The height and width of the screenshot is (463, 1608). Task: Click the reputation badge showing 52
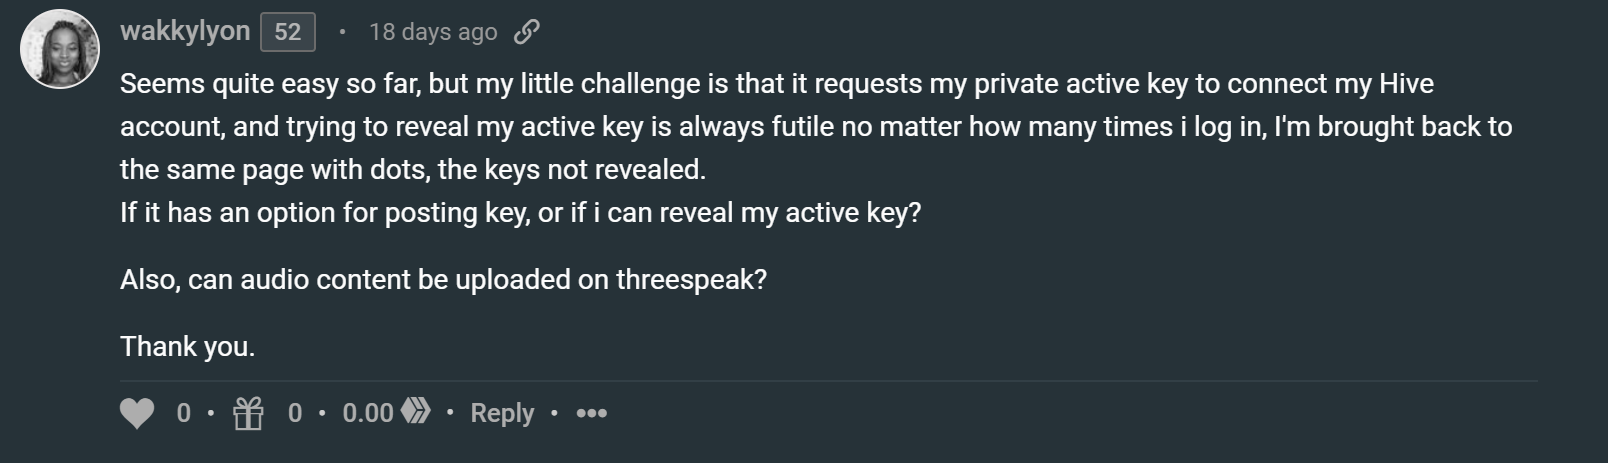(288, 32)
